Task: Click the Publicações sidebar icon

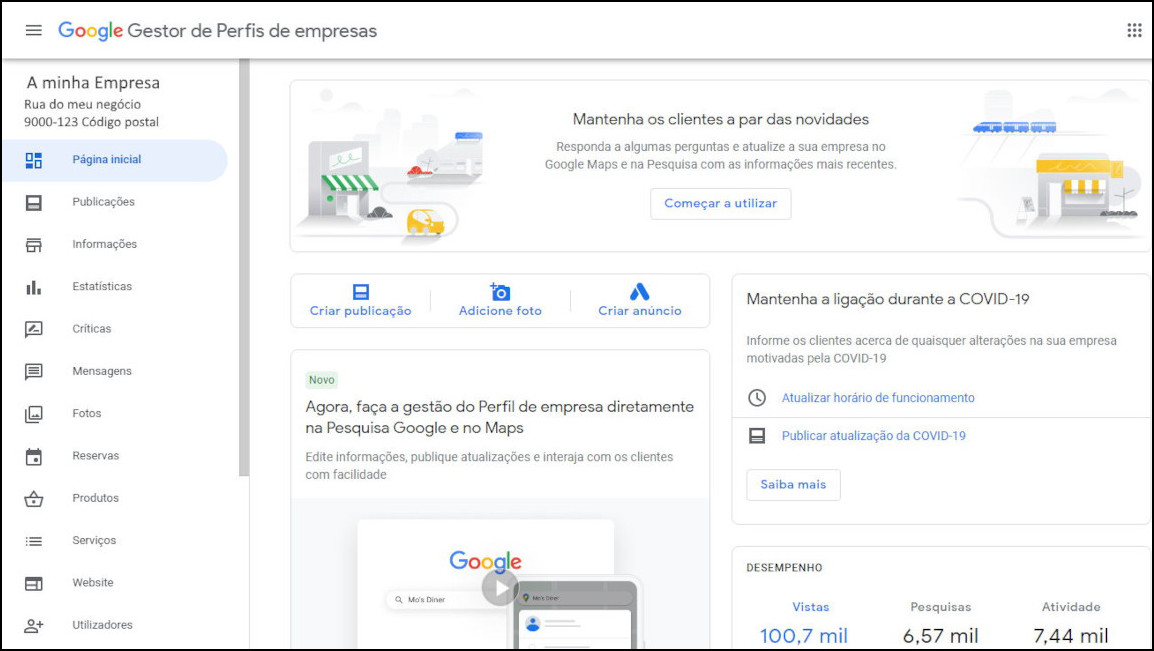Action: [x=34, y=203]
